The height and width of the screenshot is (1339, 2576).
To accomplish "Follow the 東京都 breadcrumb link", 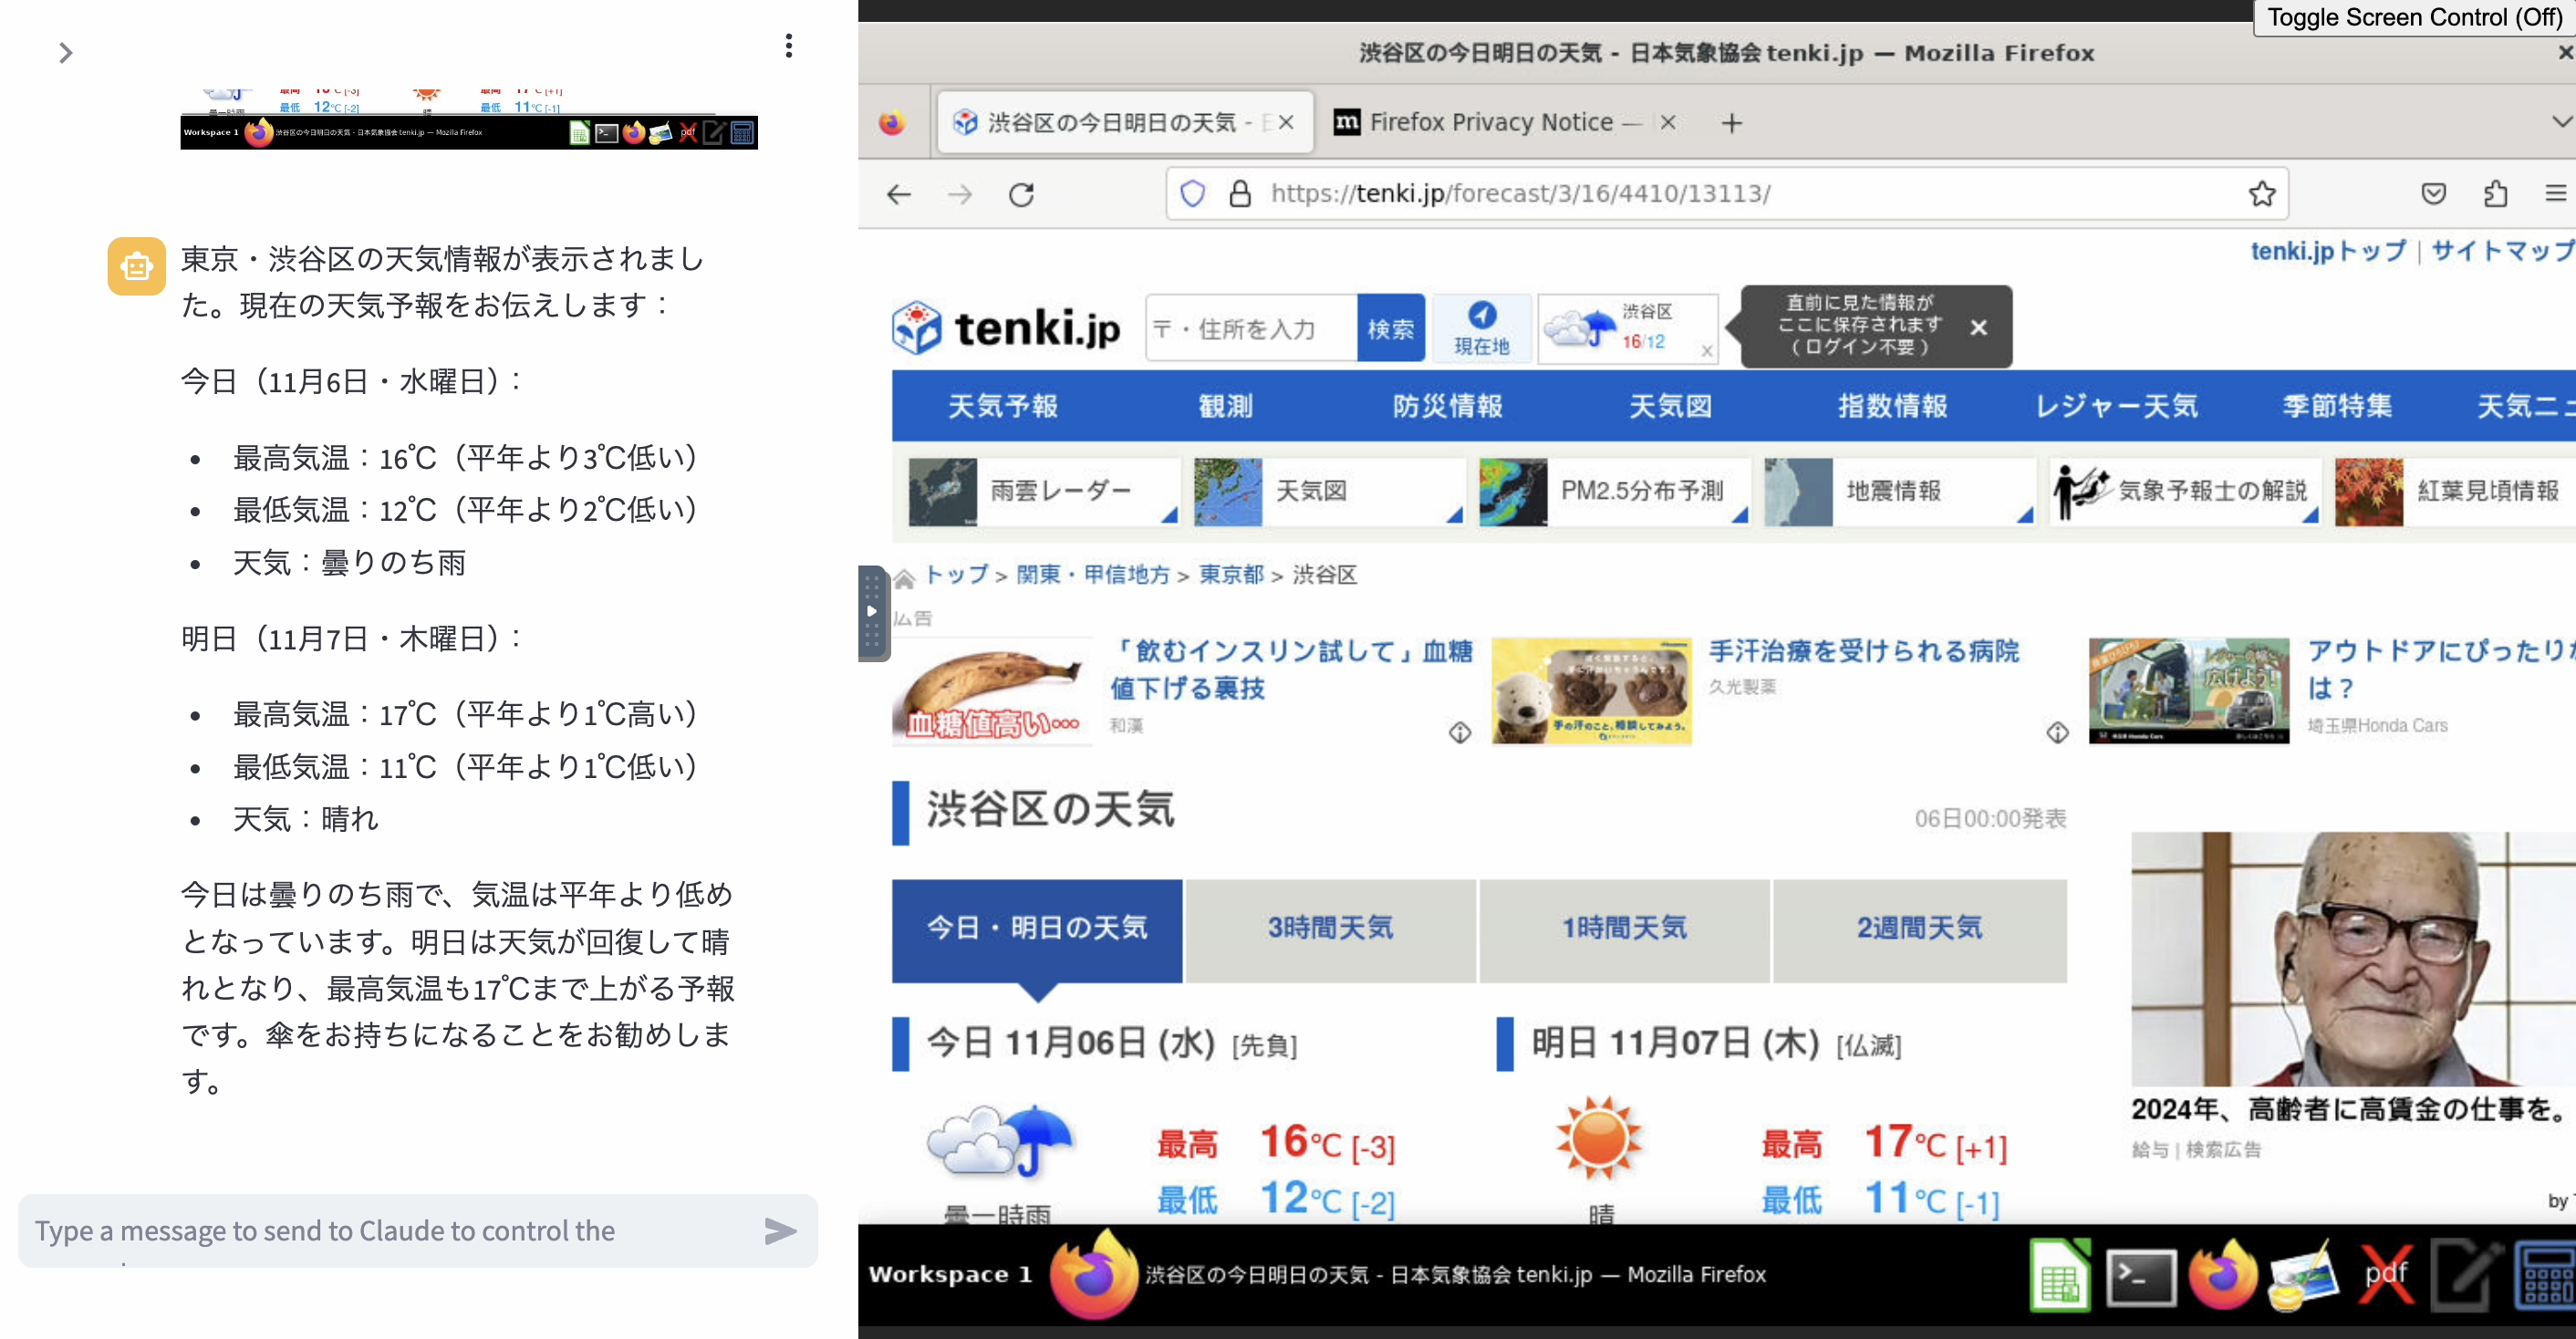I will point(1231,575).
